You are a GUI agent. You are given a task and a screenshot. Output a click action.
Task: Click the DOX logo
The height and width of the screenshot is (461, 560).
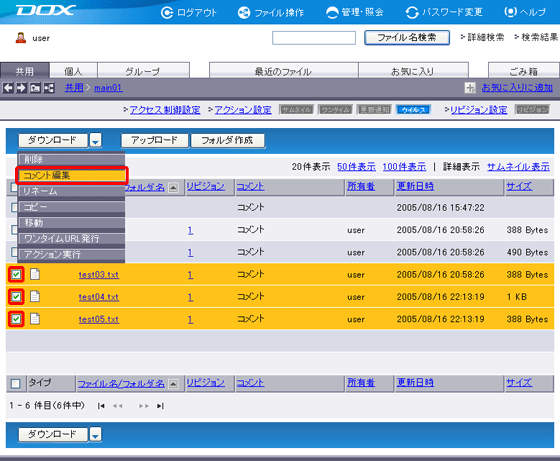45,10
